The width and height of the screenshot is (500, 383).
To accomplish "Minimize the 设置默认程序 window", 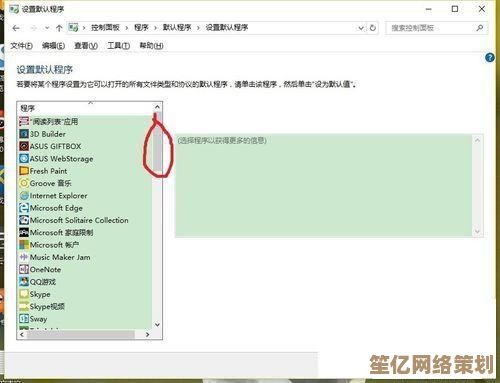I will click(429, 9).
